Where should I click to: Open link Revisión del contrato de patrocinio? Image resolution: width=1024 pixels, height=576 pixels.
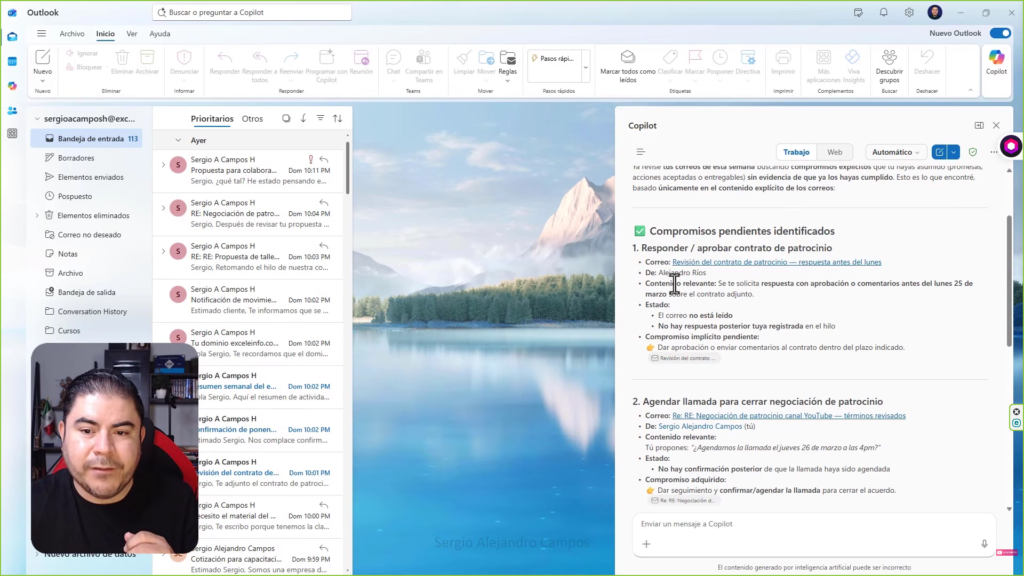click(x=776, y=262)
